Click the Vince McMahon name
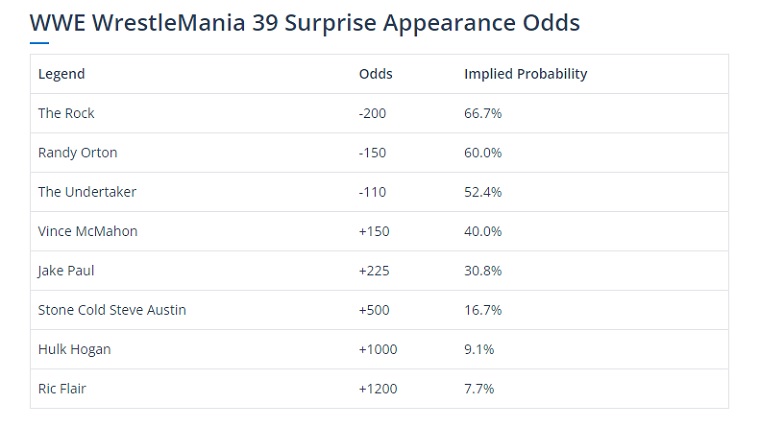 tap(87, 231)
